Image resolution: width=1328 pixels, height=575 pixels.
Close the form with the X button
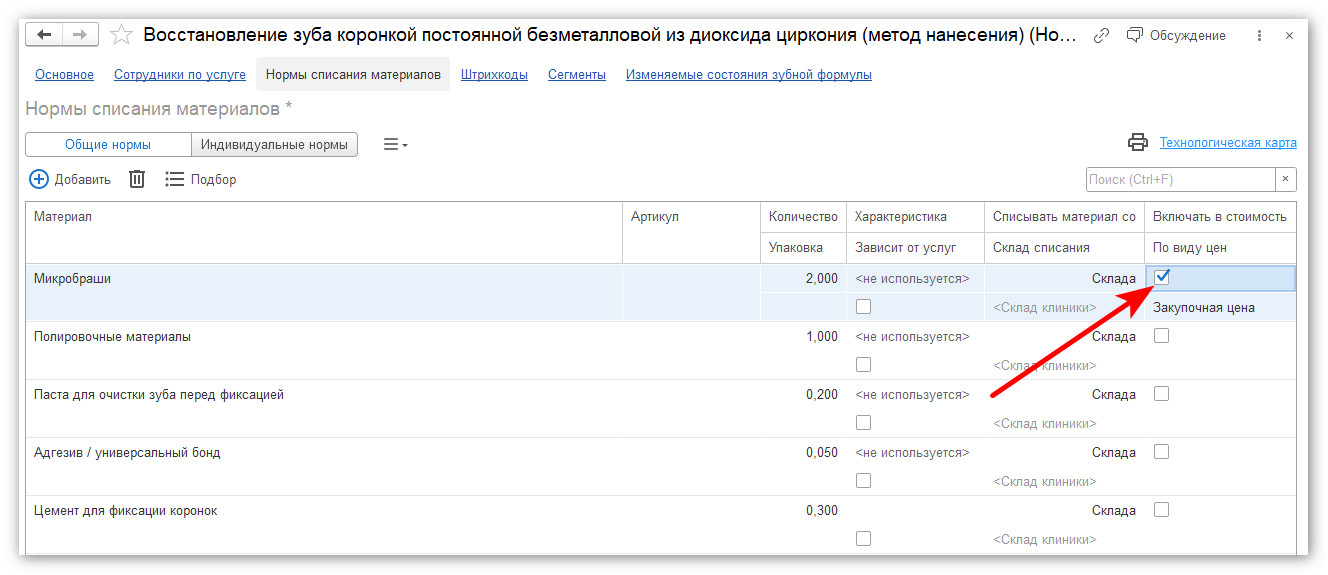pyautogui.click(x=1289, y=35)
